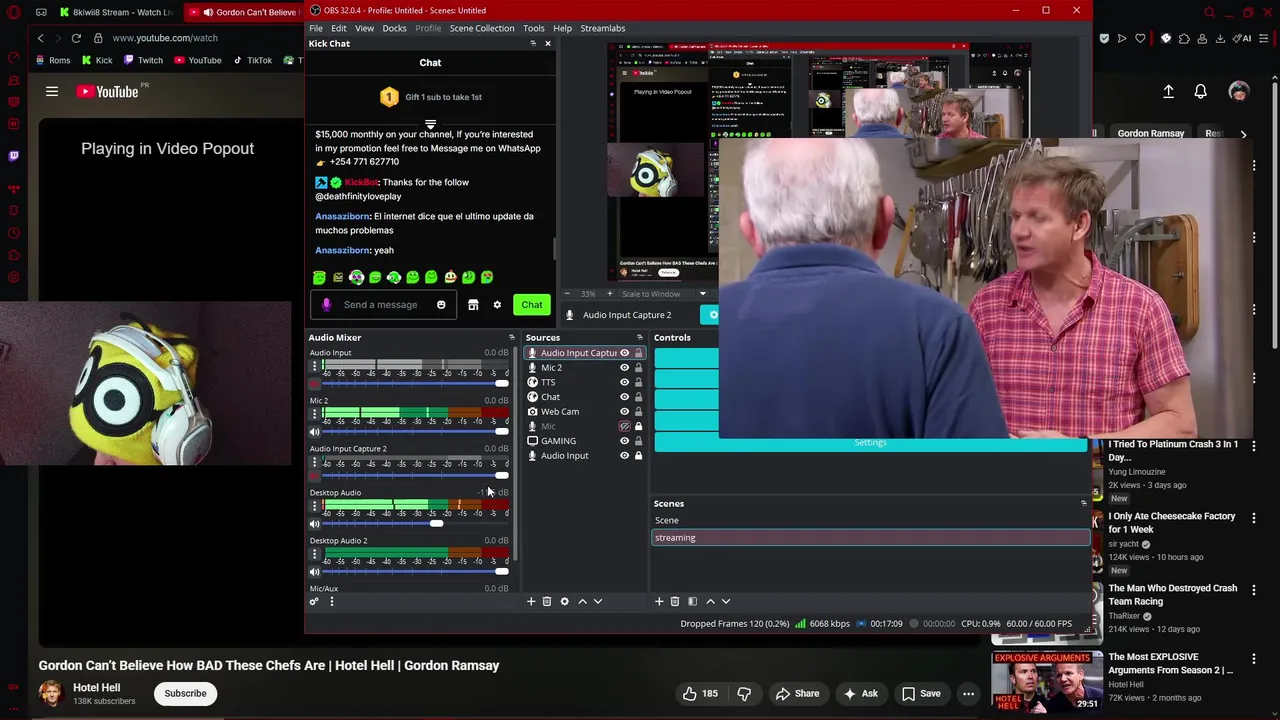Open scene filters icon below Scenes
This screenshot has width=1280, height=720.
pyautogui.click(x=692, y=601)
